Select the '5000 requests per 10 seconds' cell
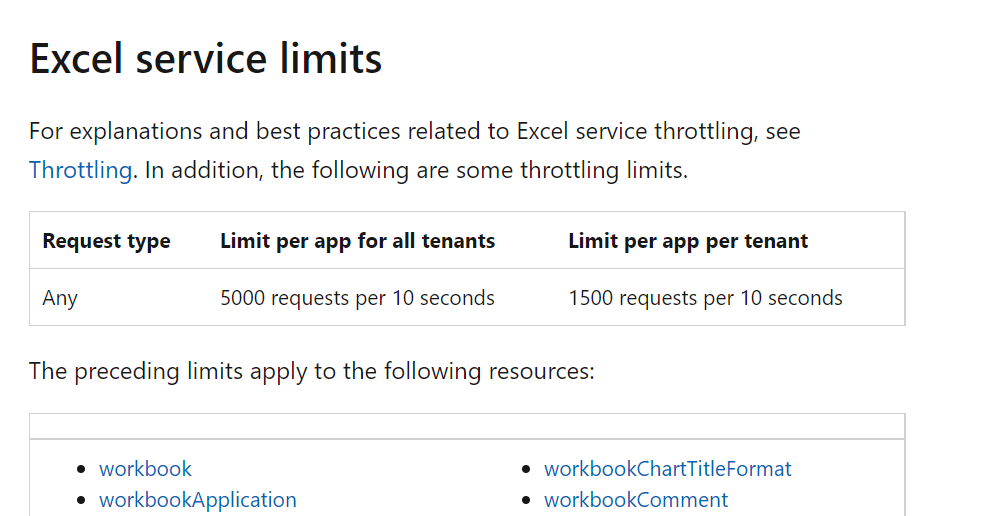This screenshot has height=516, width=983. (357, 298)
